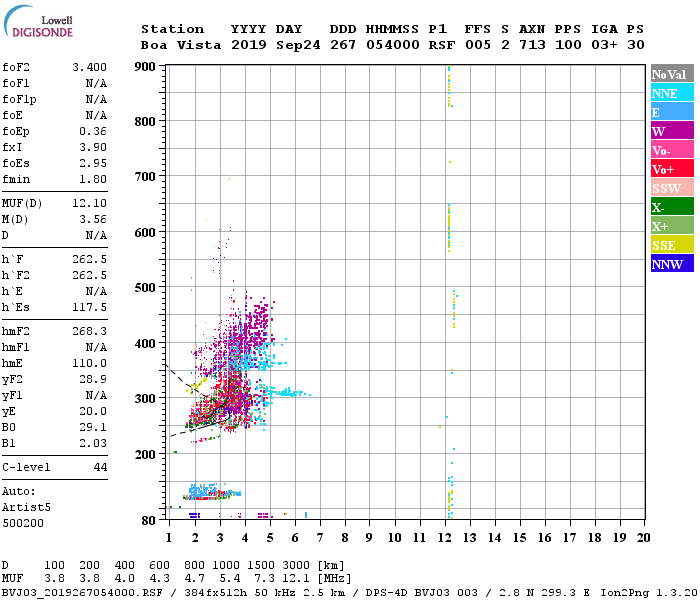Click the RSF P1 value in header
Viewport: 700px width, 600px height.
(442, 45)
